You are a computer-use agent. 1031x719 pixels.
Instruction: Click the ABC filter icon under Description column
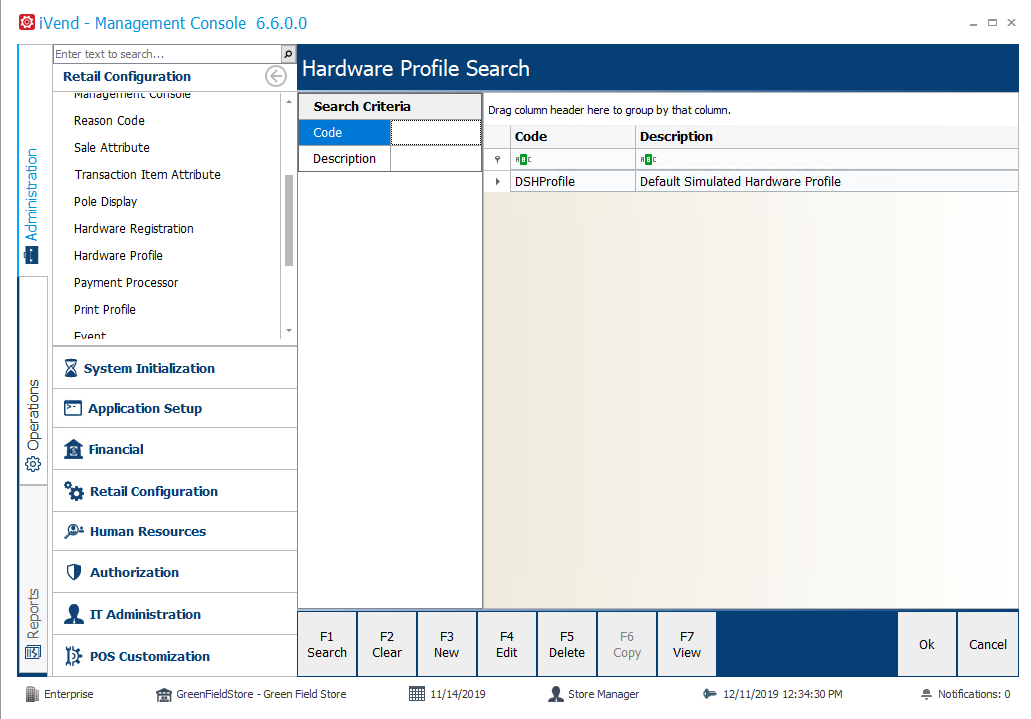(x=648, y=159)
